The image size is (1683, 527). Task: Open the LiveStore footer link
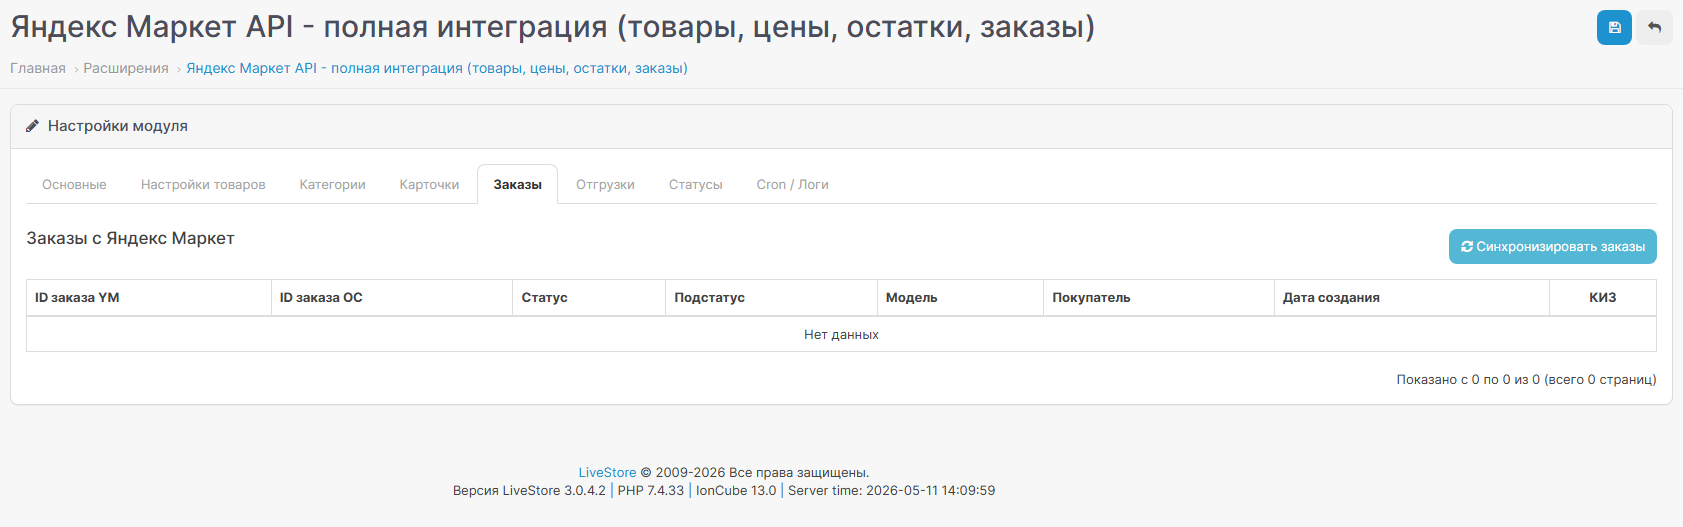click(607, 473)
